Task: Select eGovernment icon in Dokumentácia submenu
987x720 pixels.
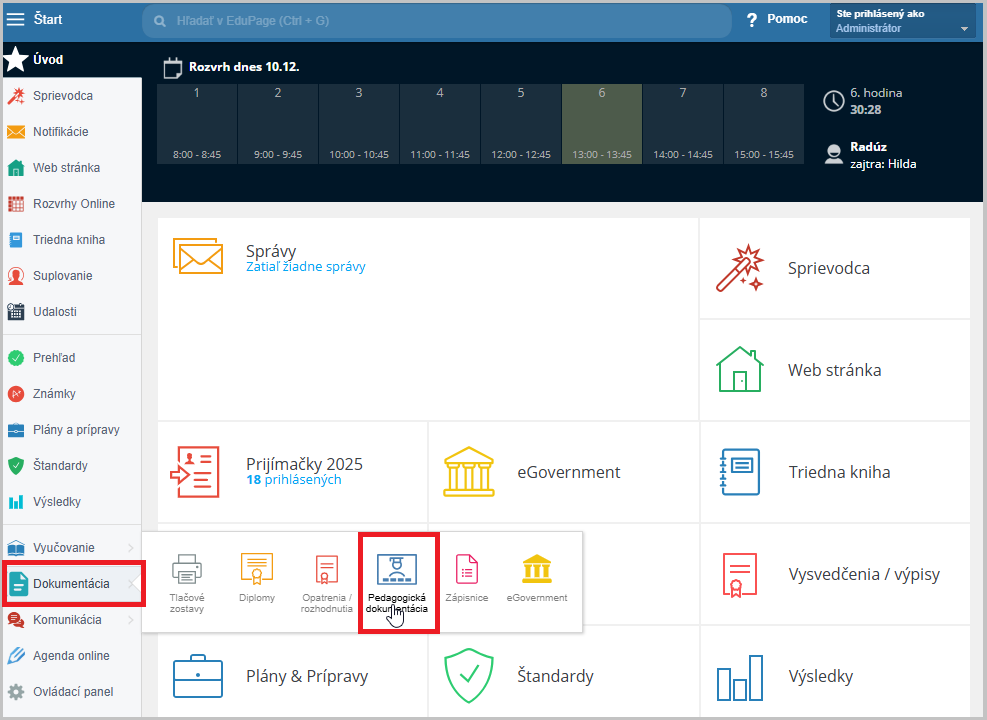Action: pyautogui.click(x=537, y=568)
